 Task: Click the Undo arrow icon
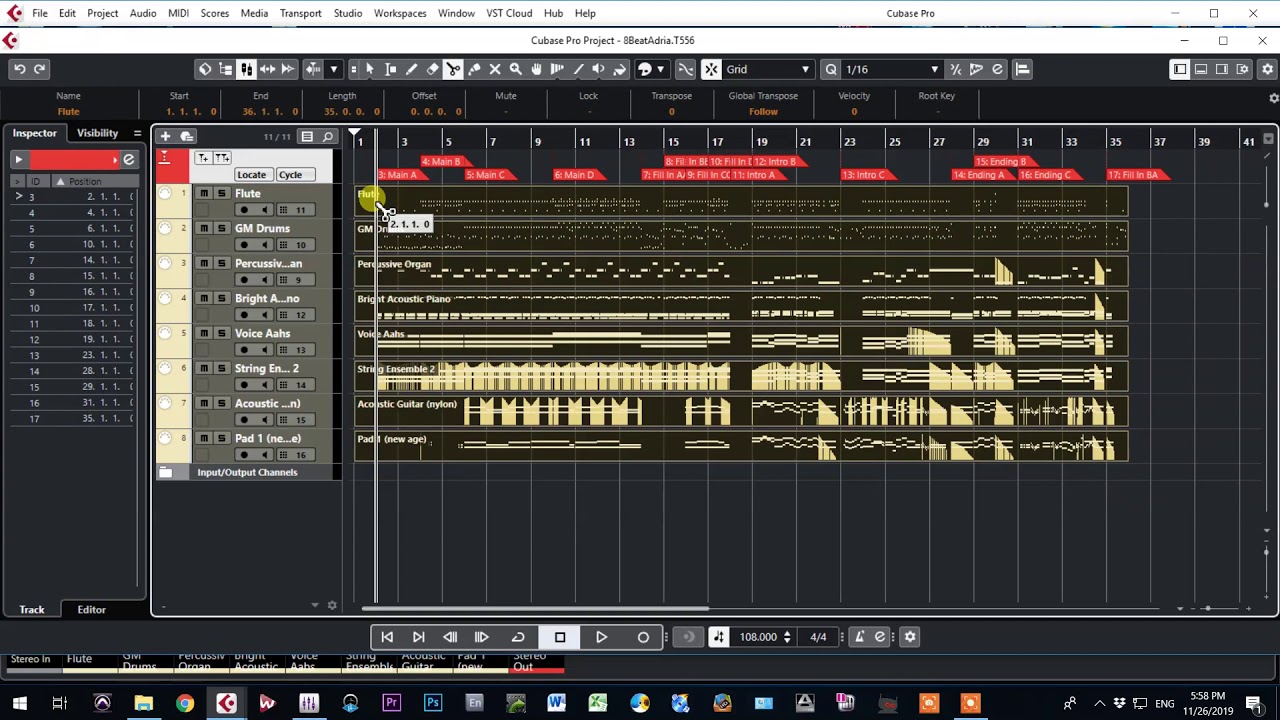(x=19, y=69)
